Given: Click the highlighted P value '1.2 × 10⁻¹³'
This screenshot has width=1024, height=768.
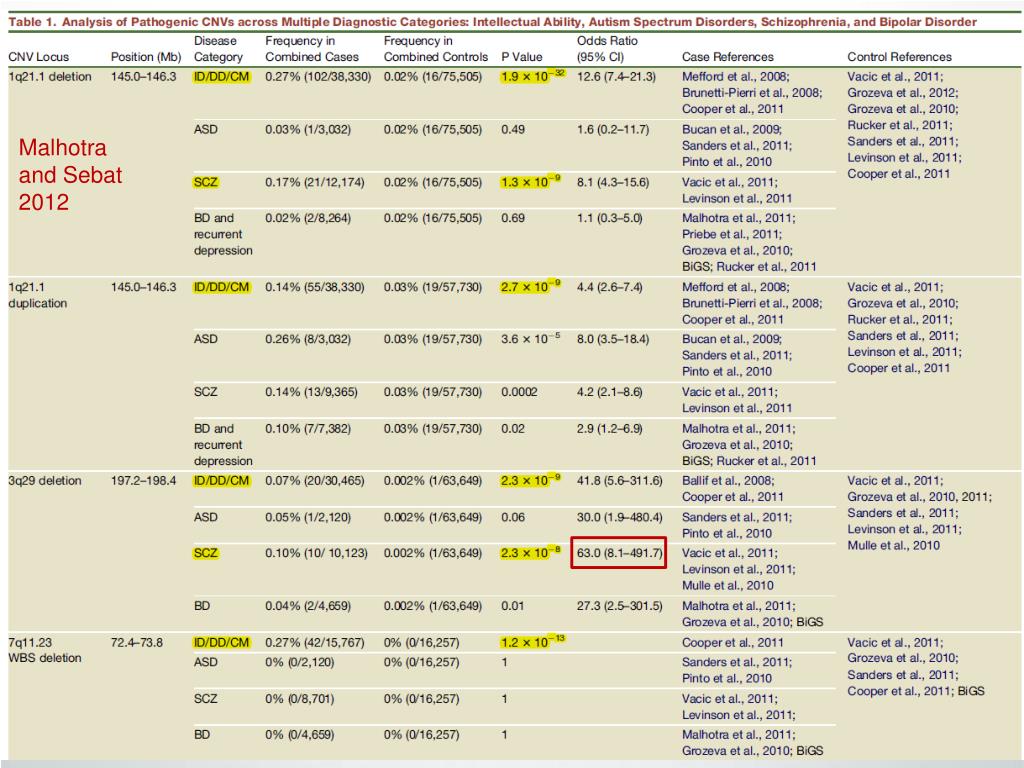Looking at the screenshot, I should point(532,642).
